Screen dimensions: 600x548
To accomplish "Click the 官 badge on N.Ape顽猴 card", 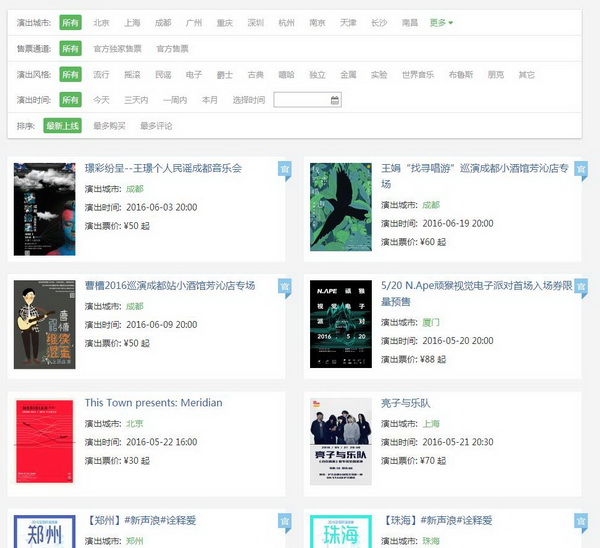I will tap(581, 288).
